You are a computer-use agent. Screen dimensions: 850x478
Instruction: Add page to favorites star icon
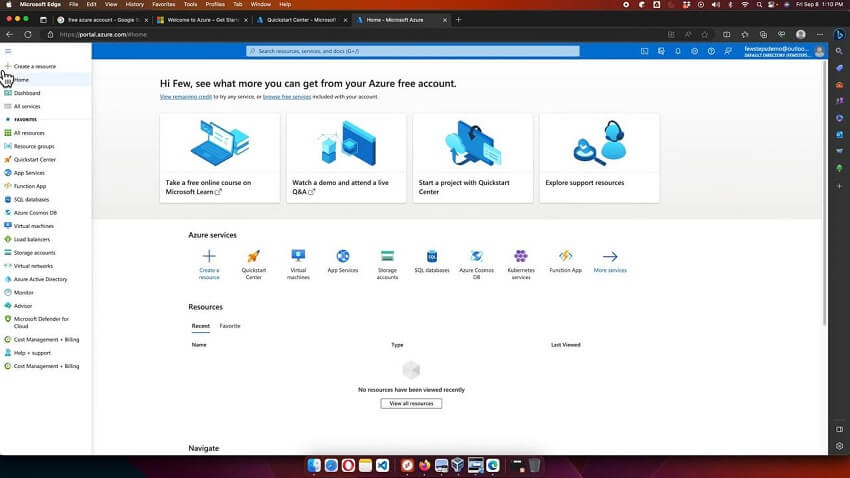coord(705,34)
